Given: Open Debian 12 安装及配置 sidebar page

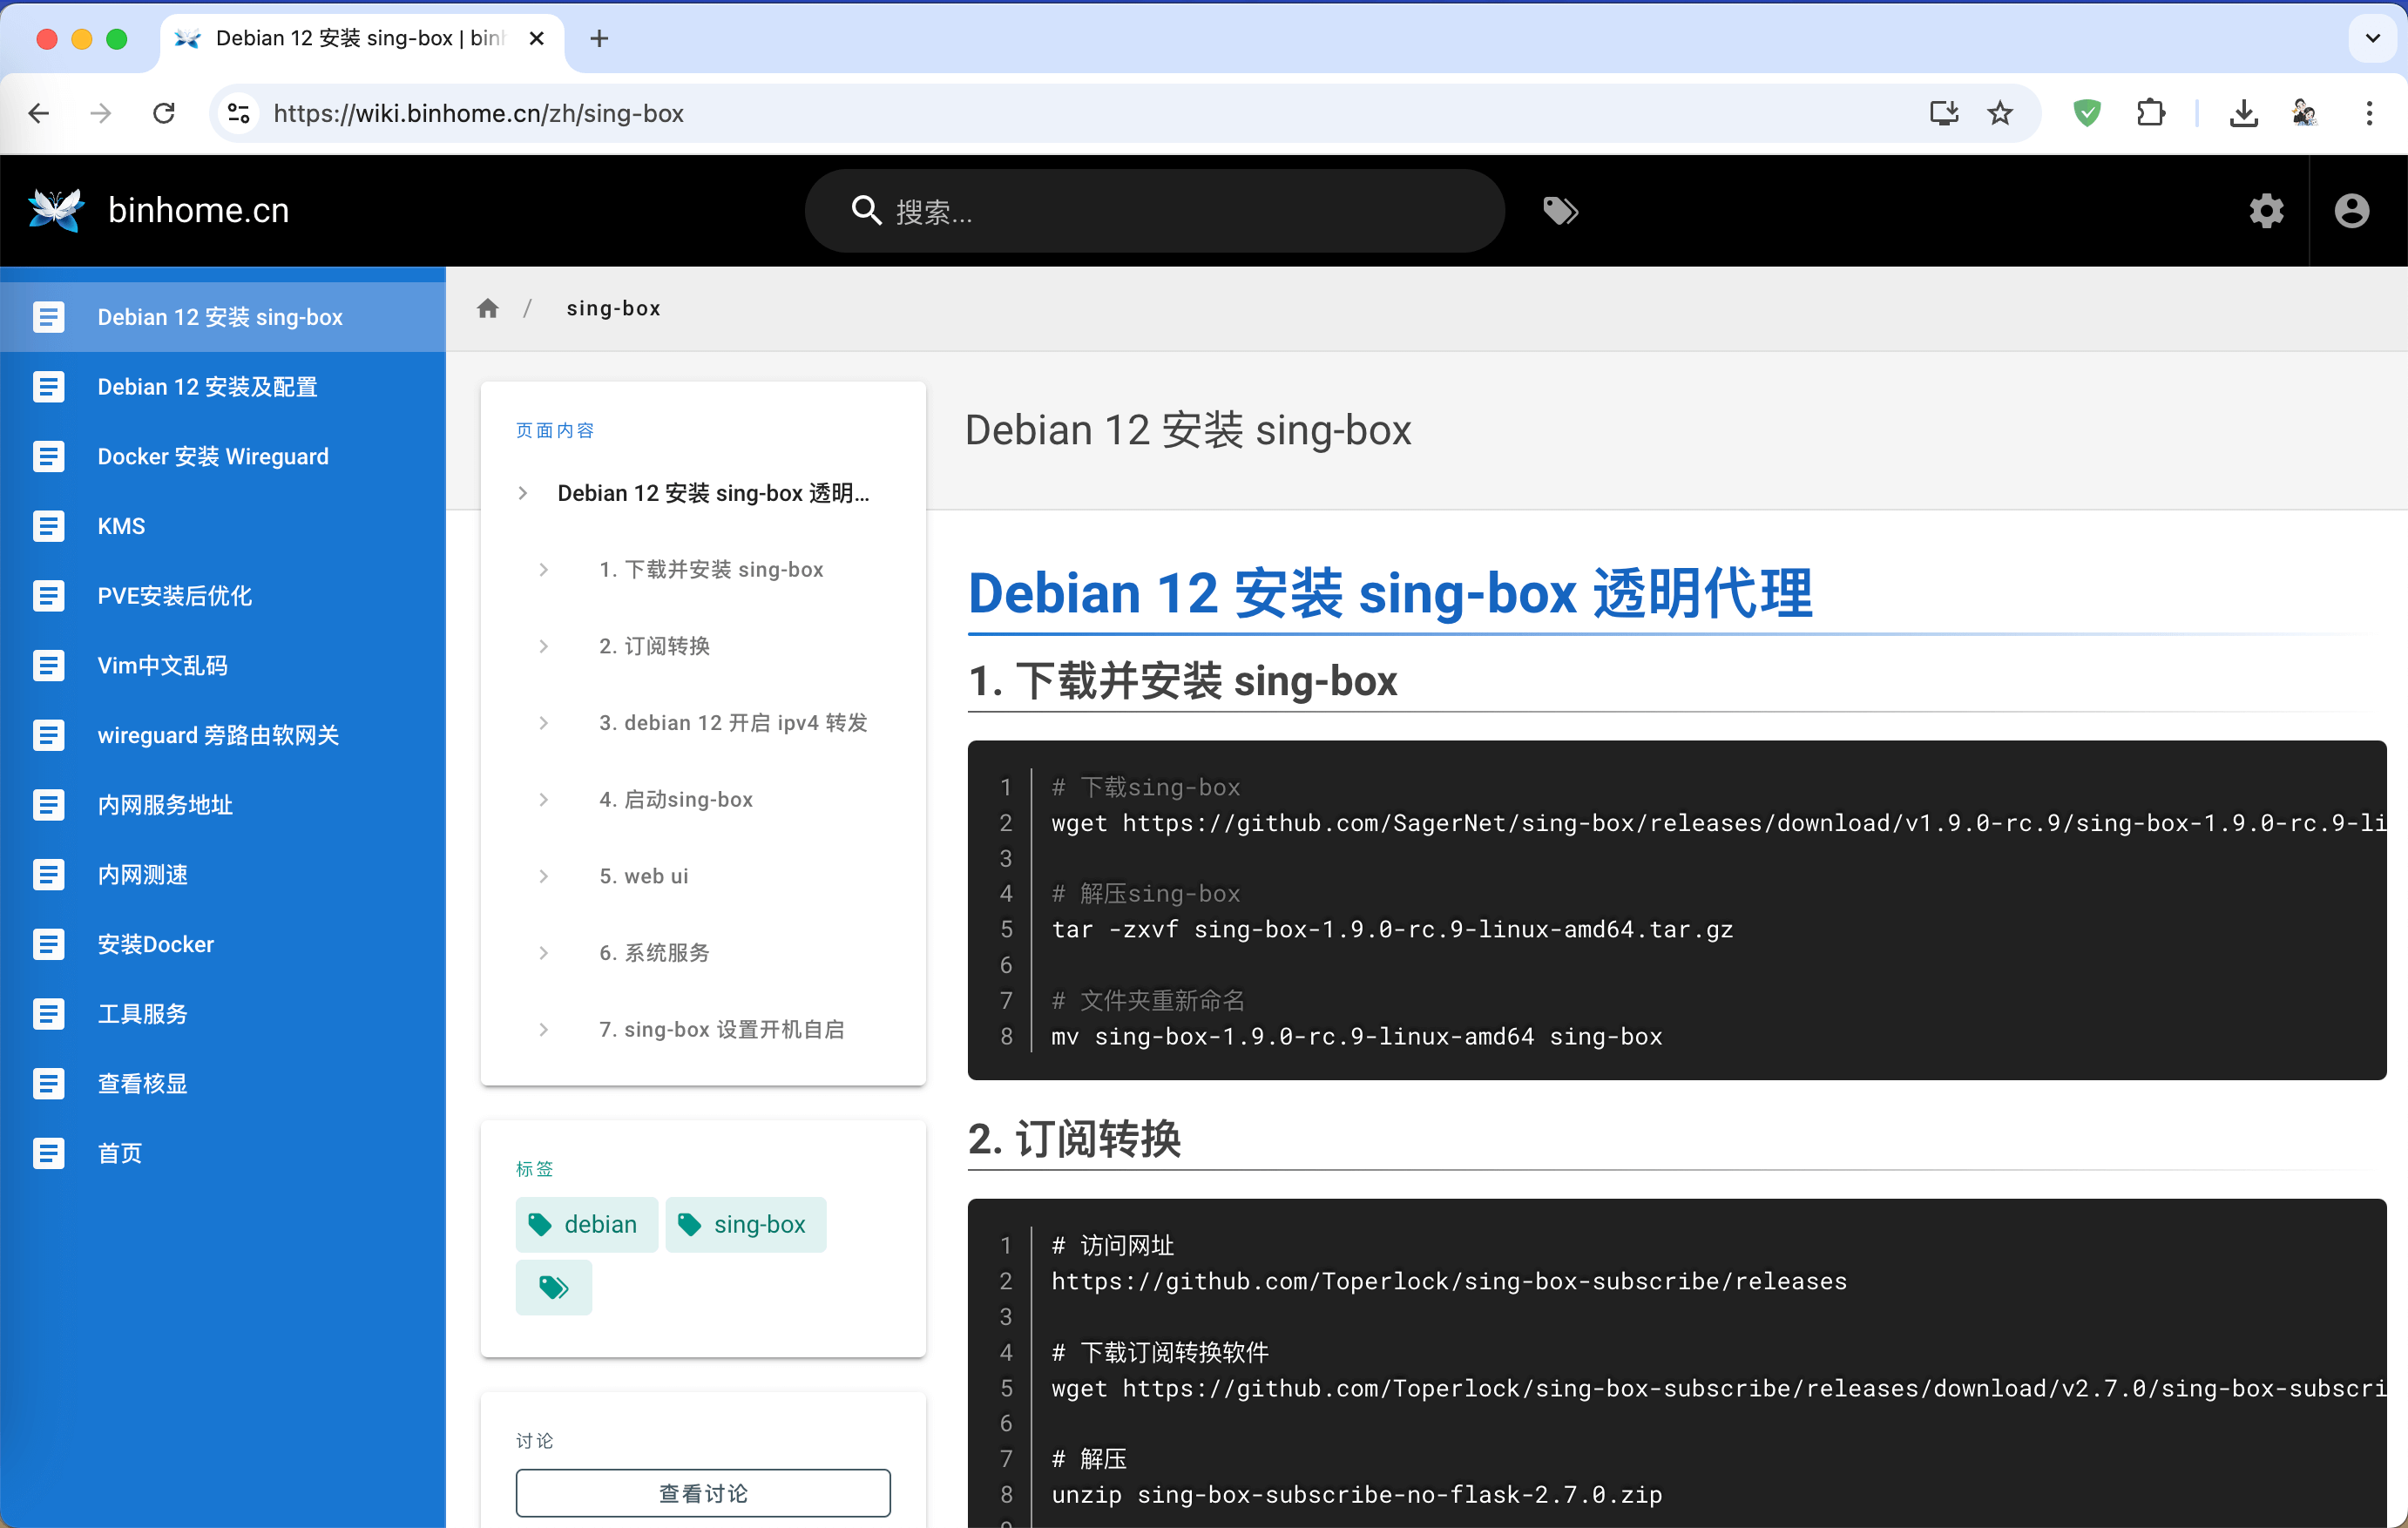Looking at the screenshot, I should [x=222, y=387].
